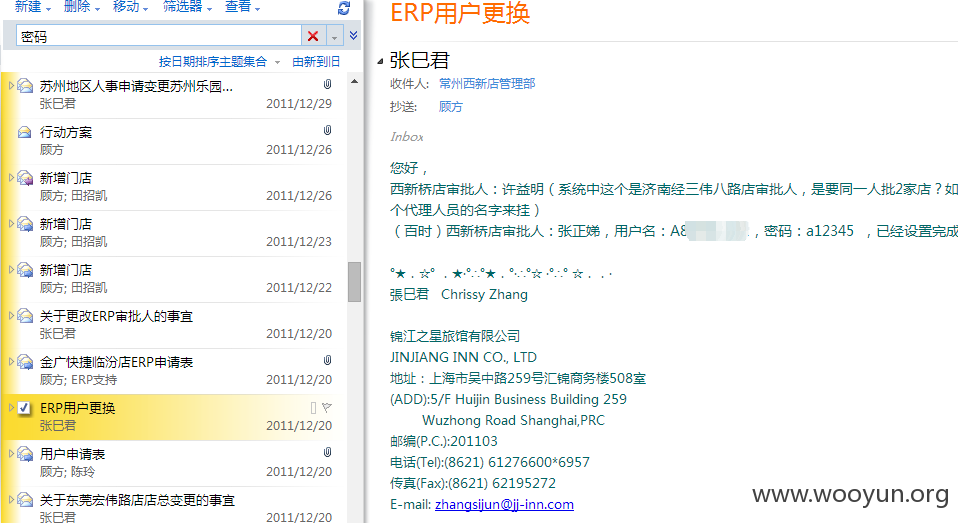958x523 pixels.
Task: Click message list scrollbar up arrow
Action: pyautogui.click(x=354, y=81)
